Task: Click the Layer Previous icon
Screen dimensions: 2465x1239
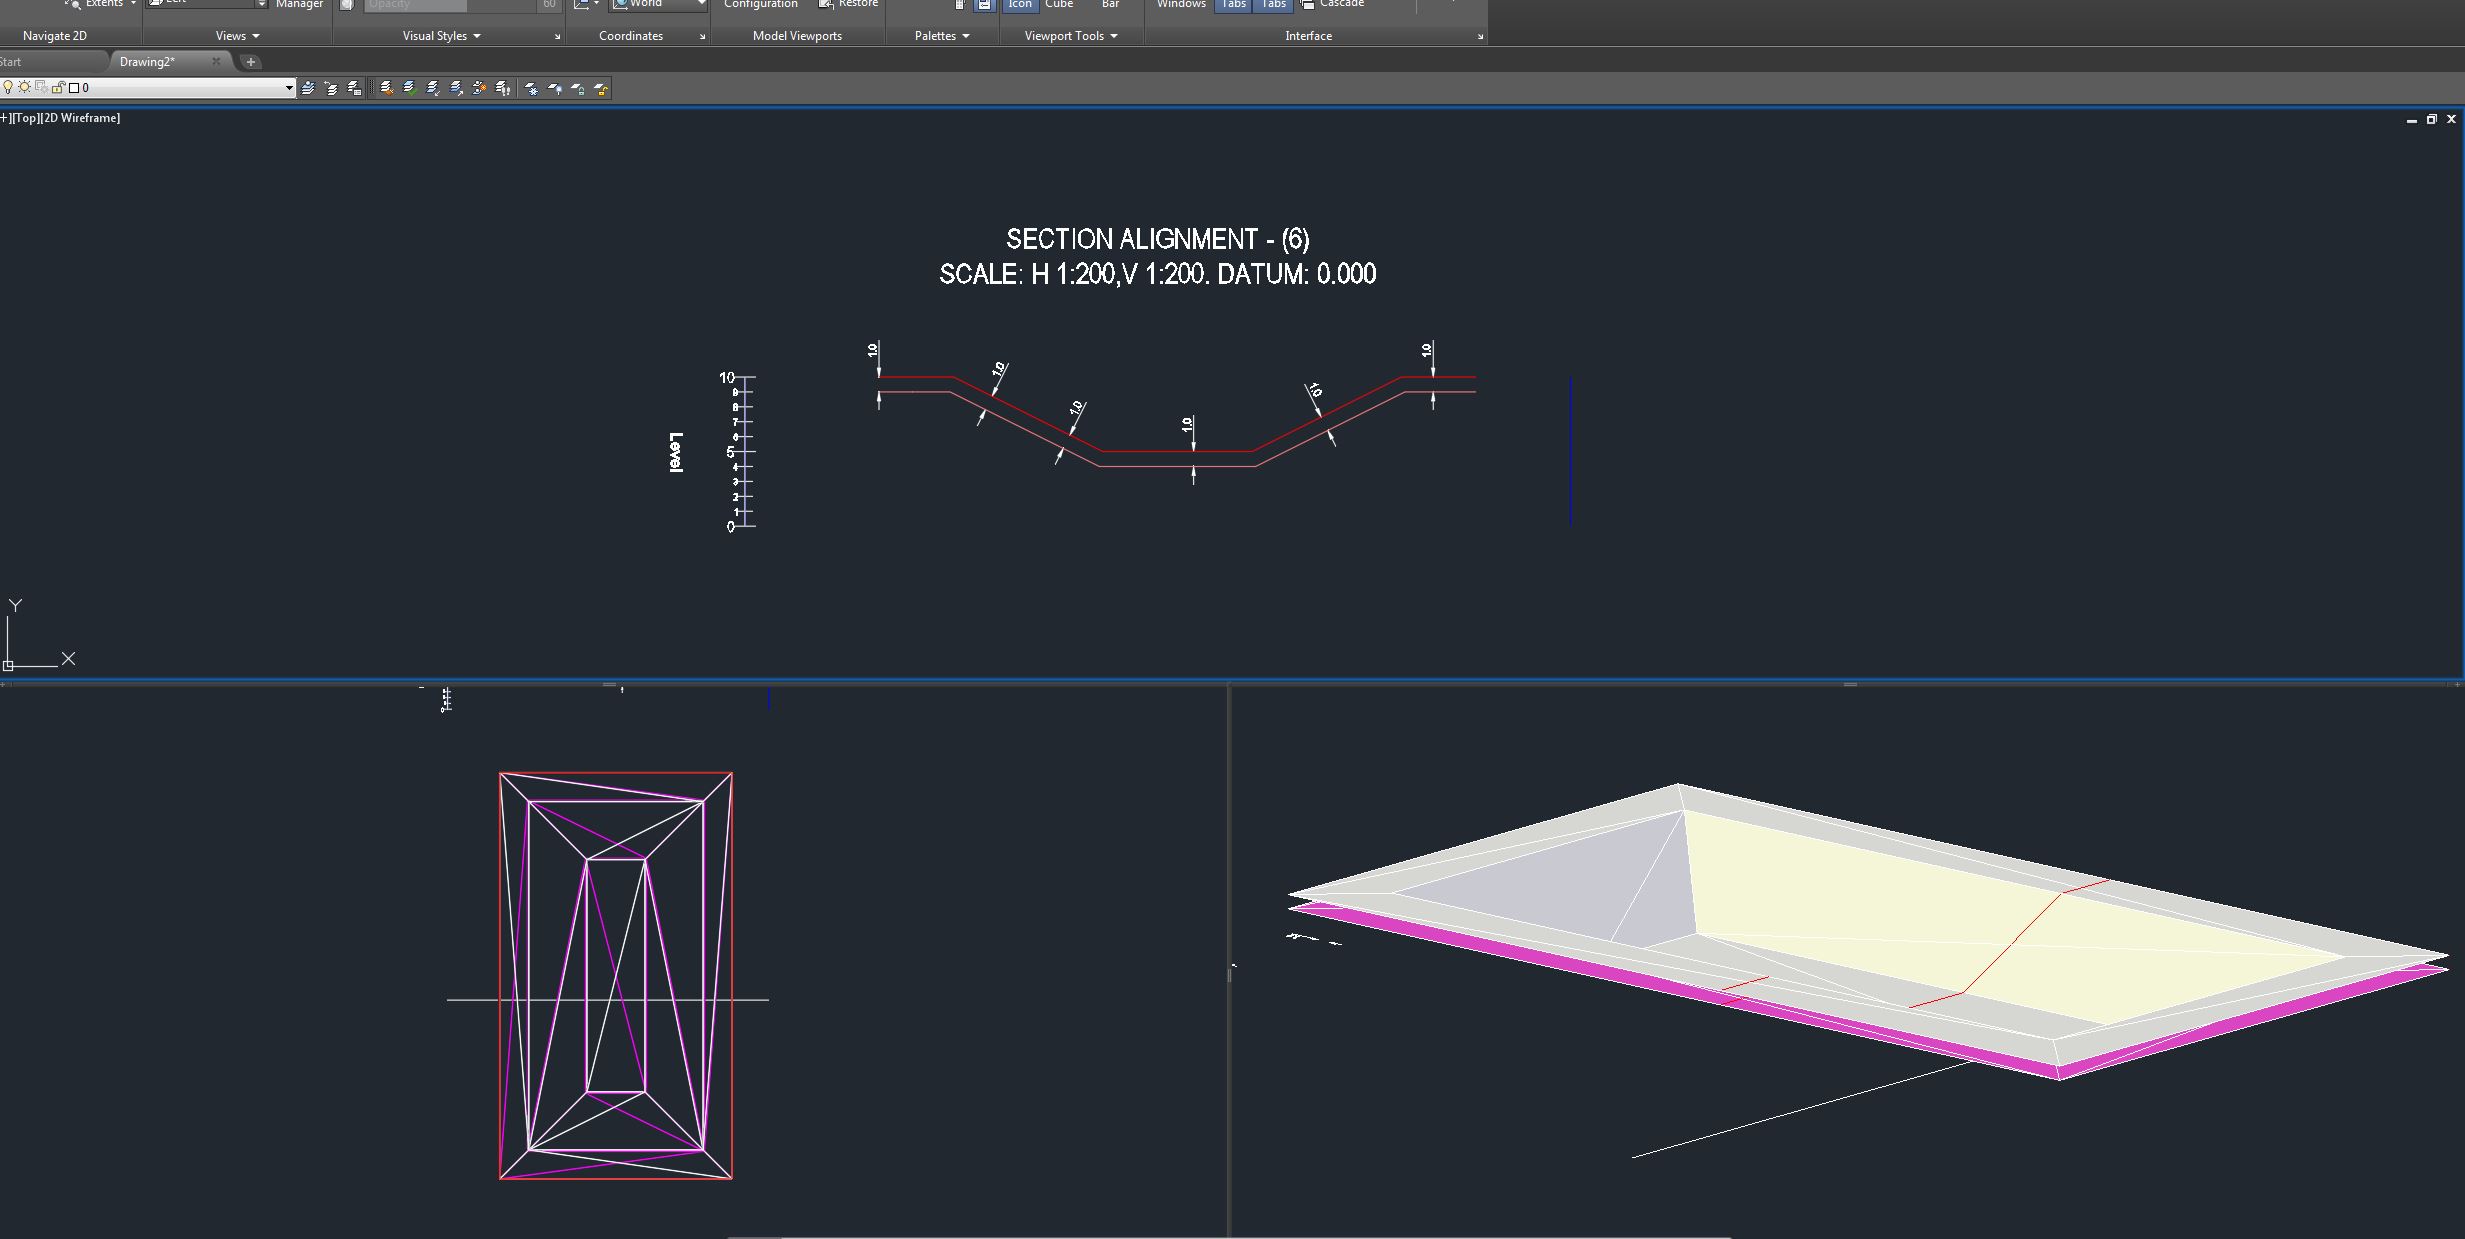Action: click(329, 87)
